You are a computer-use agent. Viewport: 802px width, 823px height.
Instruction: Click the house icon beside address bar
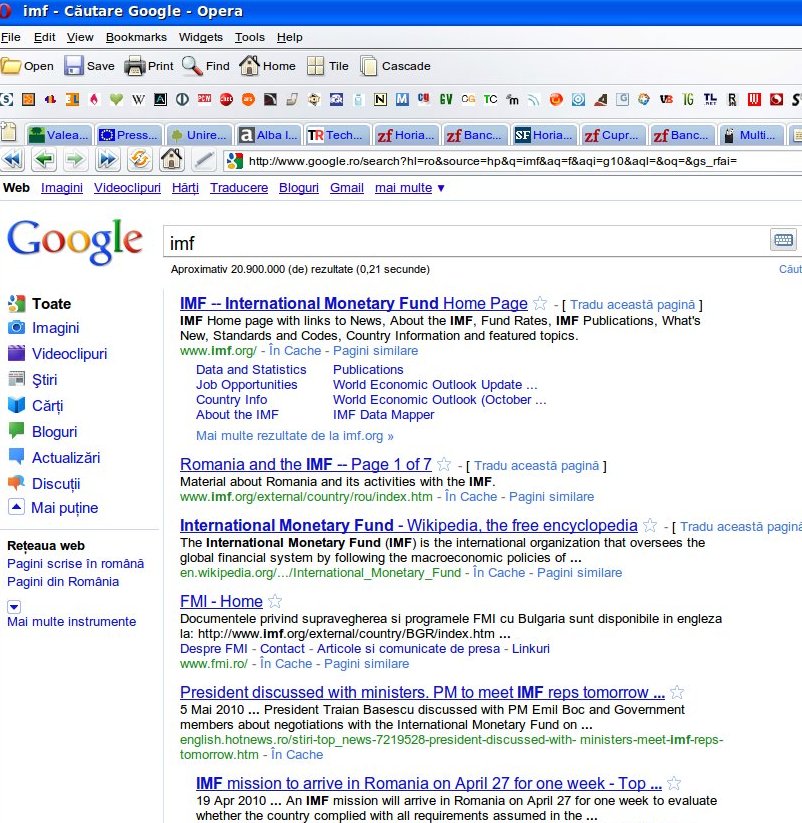click(x=172, y=160)
